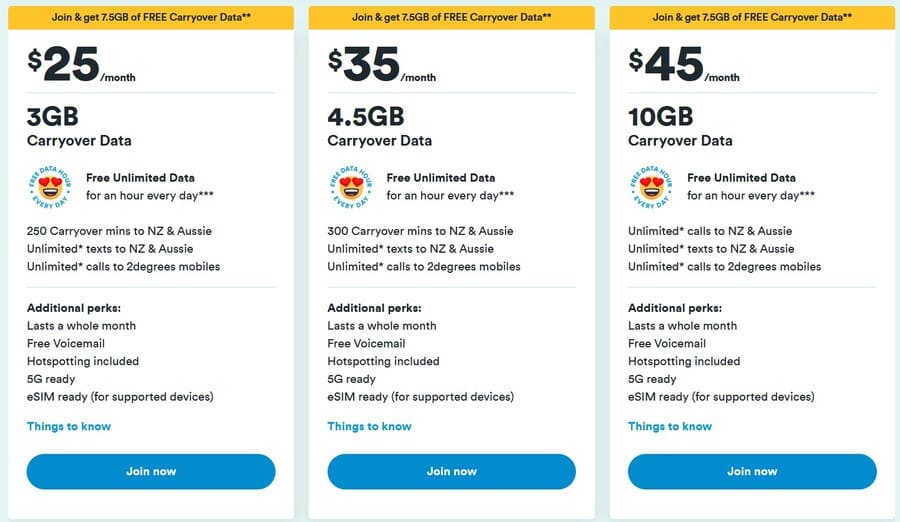This screenshot has height=522, width=900.
Task: Click the 3GB Carryover Data title
Action: click(x=79, y=127)
